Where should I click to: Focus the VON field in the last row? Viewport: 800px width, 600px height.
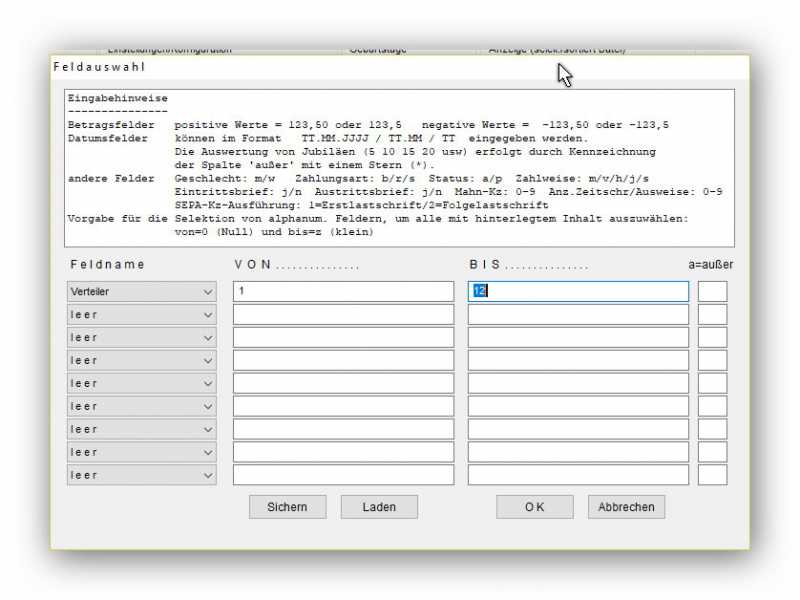point(343,475)
